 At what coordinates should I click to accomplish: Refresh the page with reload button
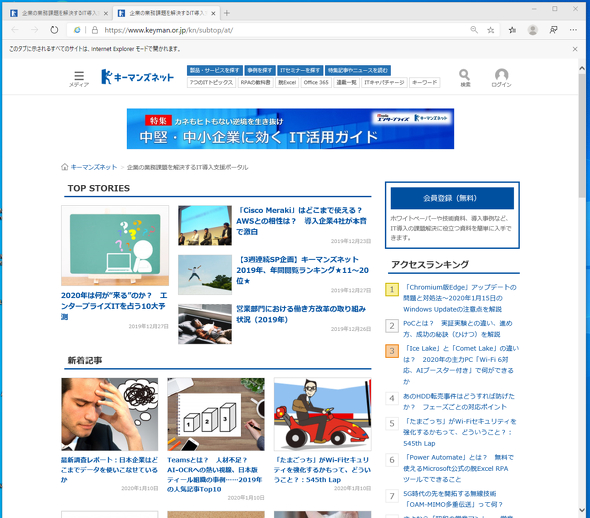[x=54, y=30]
